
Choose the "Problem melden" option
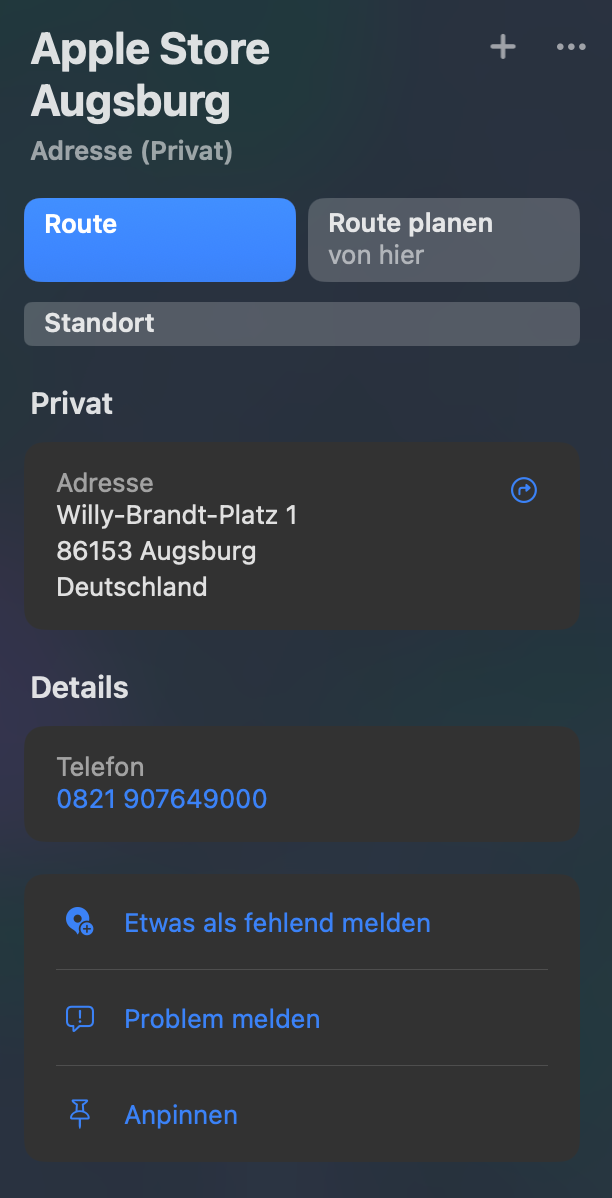point(222,1019)
